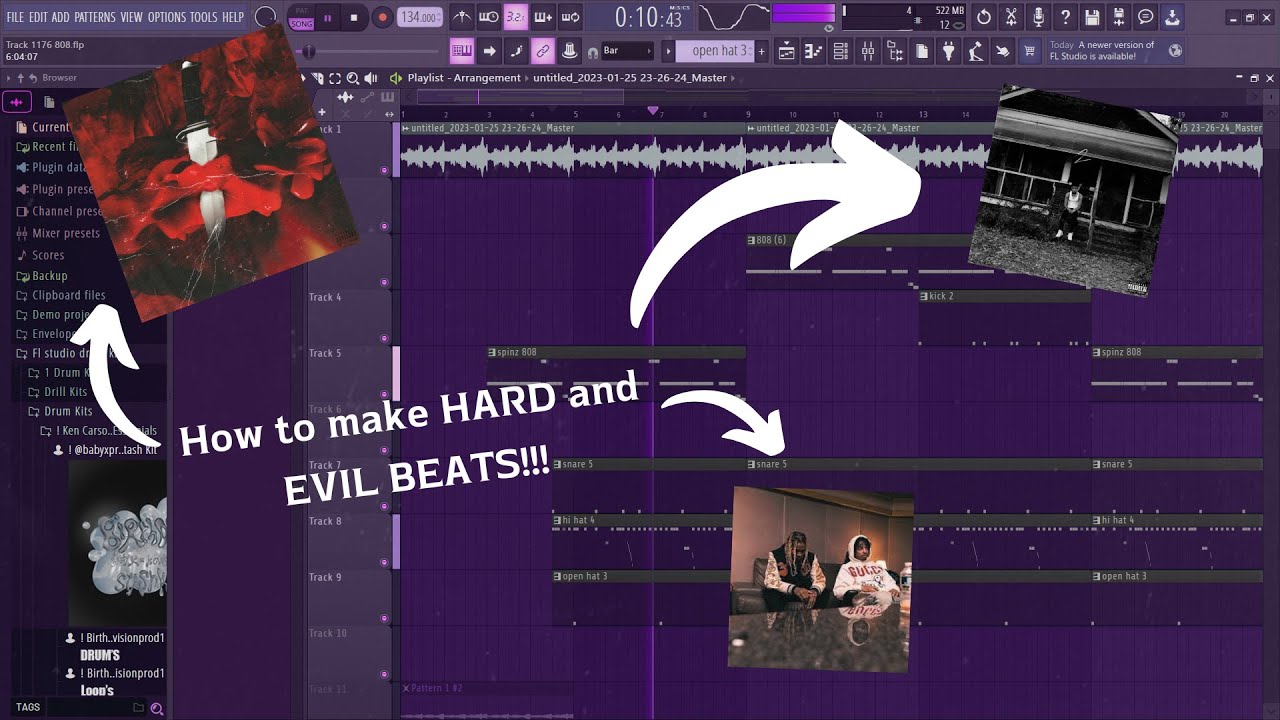Open the OPTIONS menu
This screenshot has width=1280, height=720.
[x=166, y=17]
